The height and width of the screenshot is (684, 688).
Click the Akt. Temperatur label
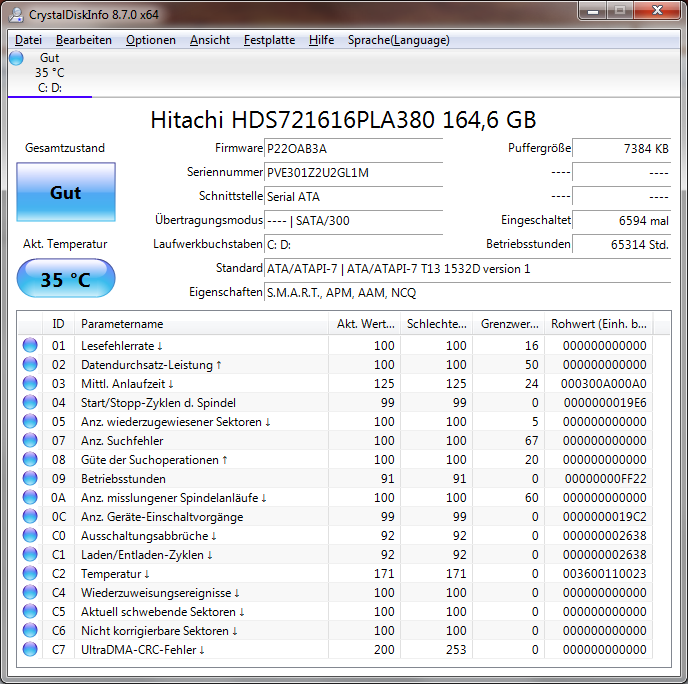65,244
